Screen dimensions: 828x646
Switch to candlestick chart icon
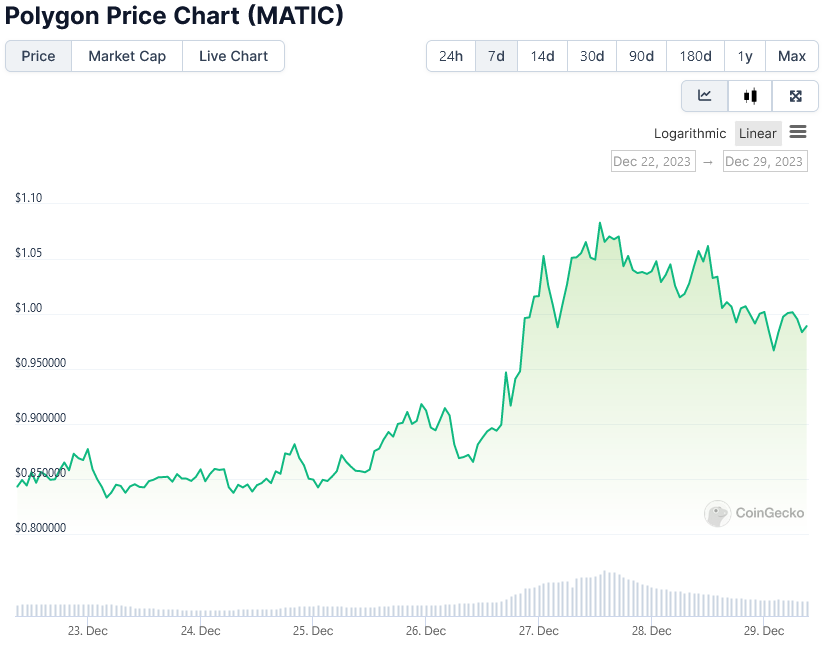(x=750, y=96)
